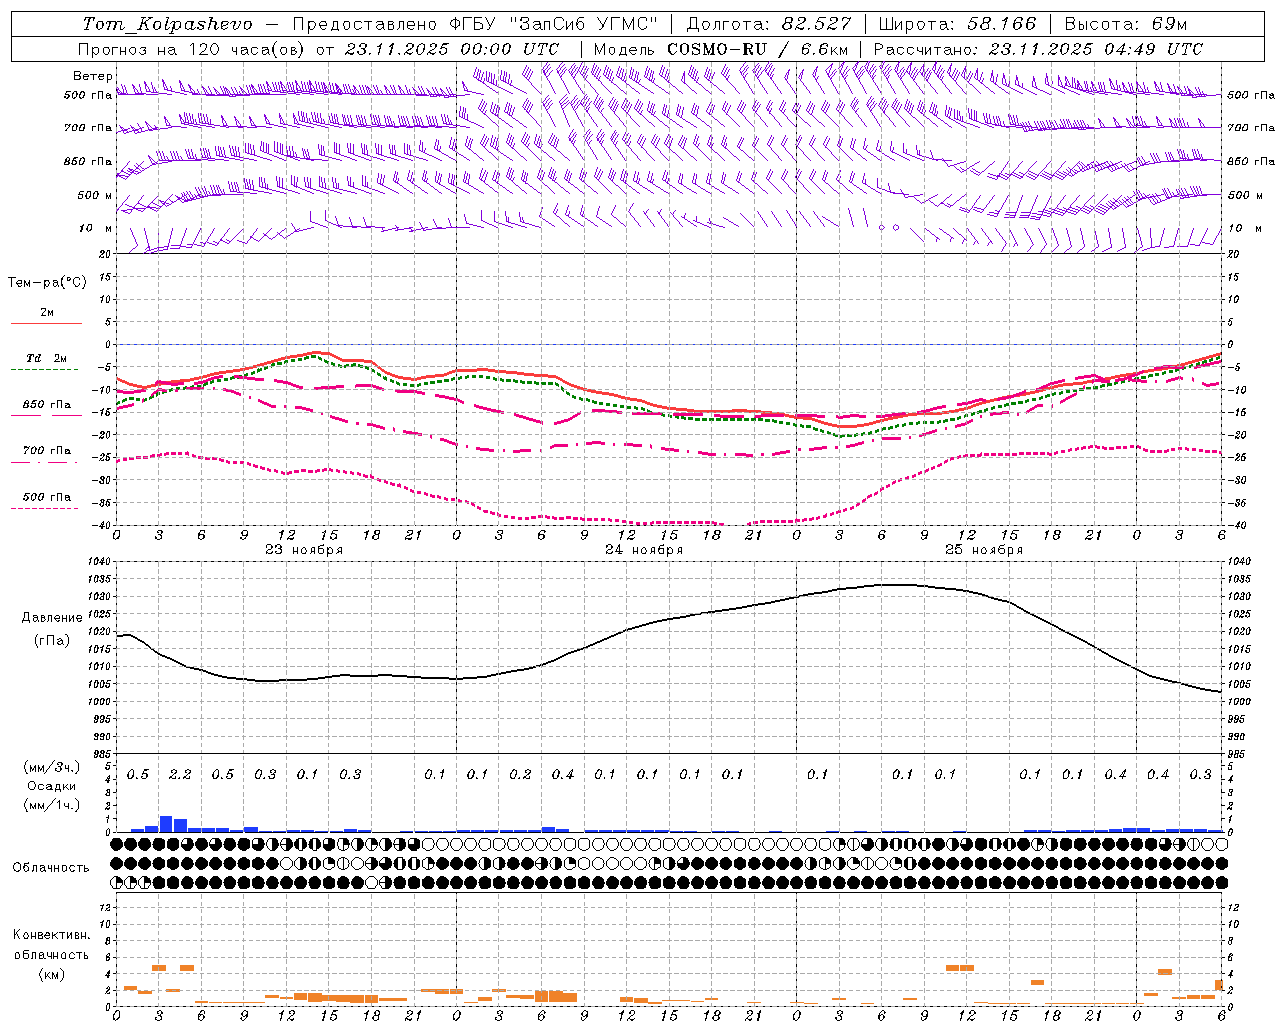This screenshot has height=1024, width=1280.
Task: Click the Осадки panel label
Action: coord(52,786)
